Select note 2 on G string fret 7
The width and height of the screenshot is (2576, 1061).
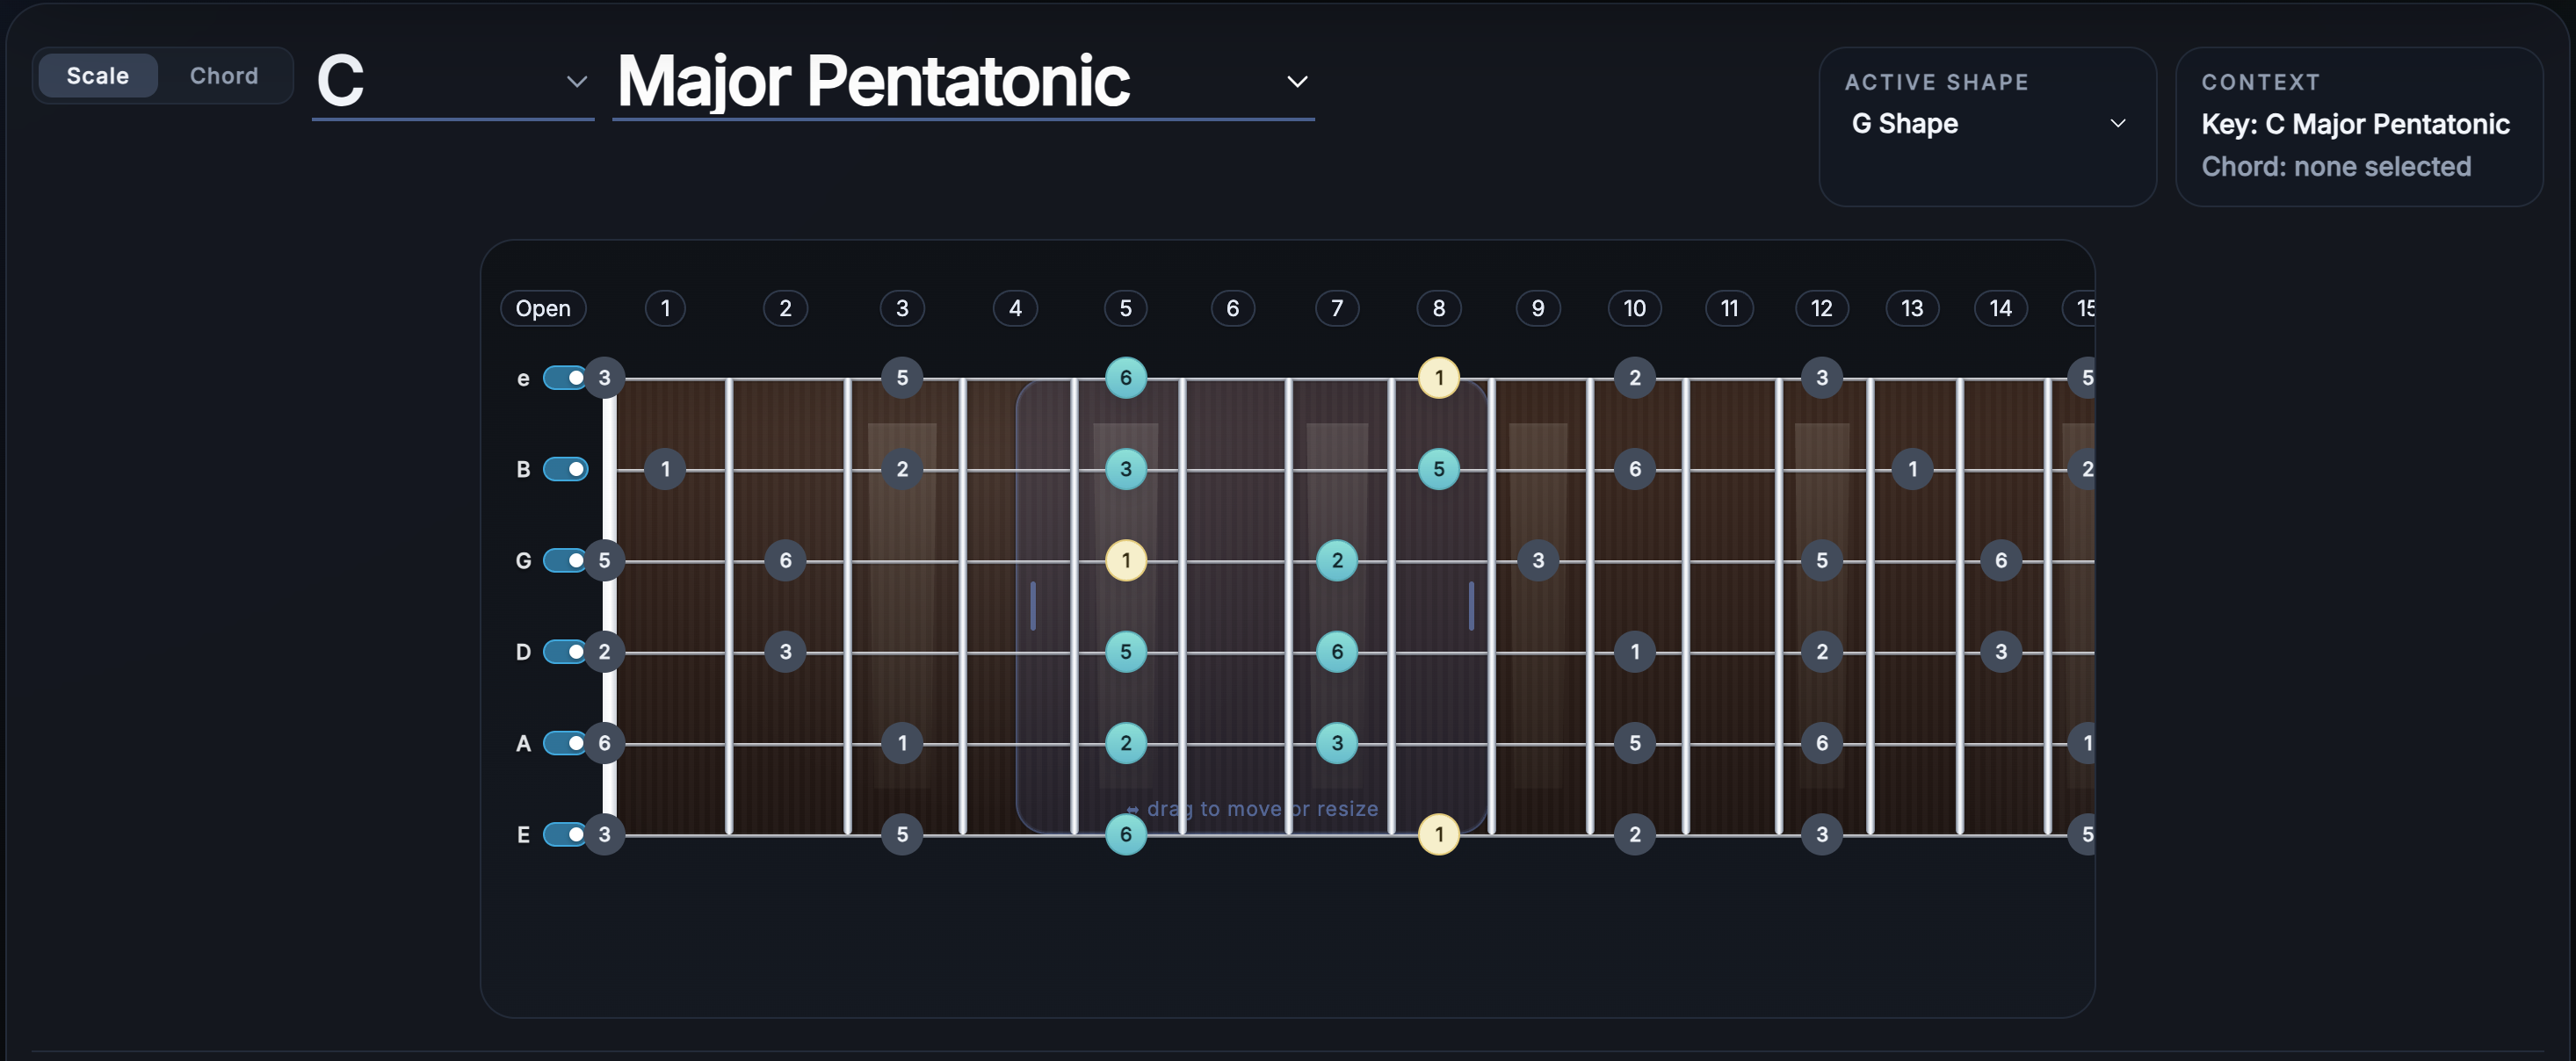click(x=1337, y=560)
